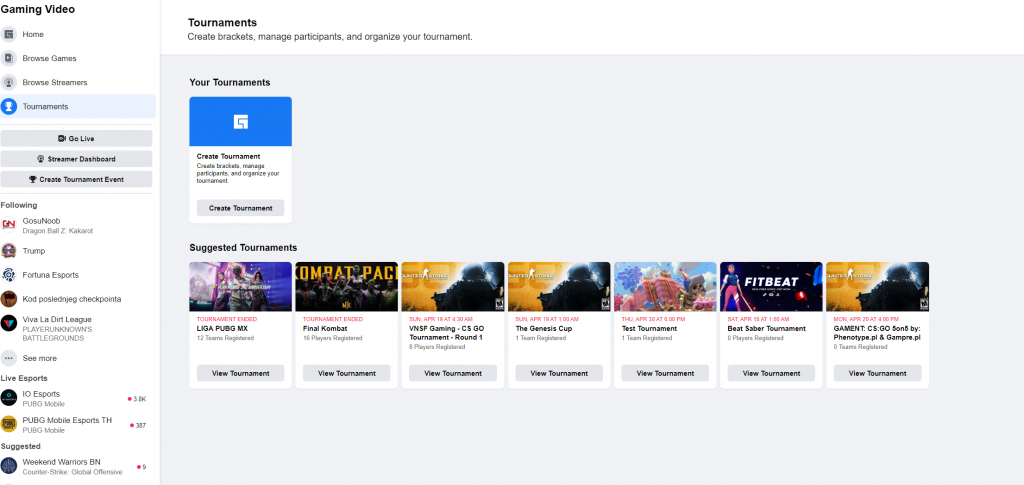View Tournament for VNSF Gaming CS GO
This screenshot has width=1024, height=485.
(453, 373)
